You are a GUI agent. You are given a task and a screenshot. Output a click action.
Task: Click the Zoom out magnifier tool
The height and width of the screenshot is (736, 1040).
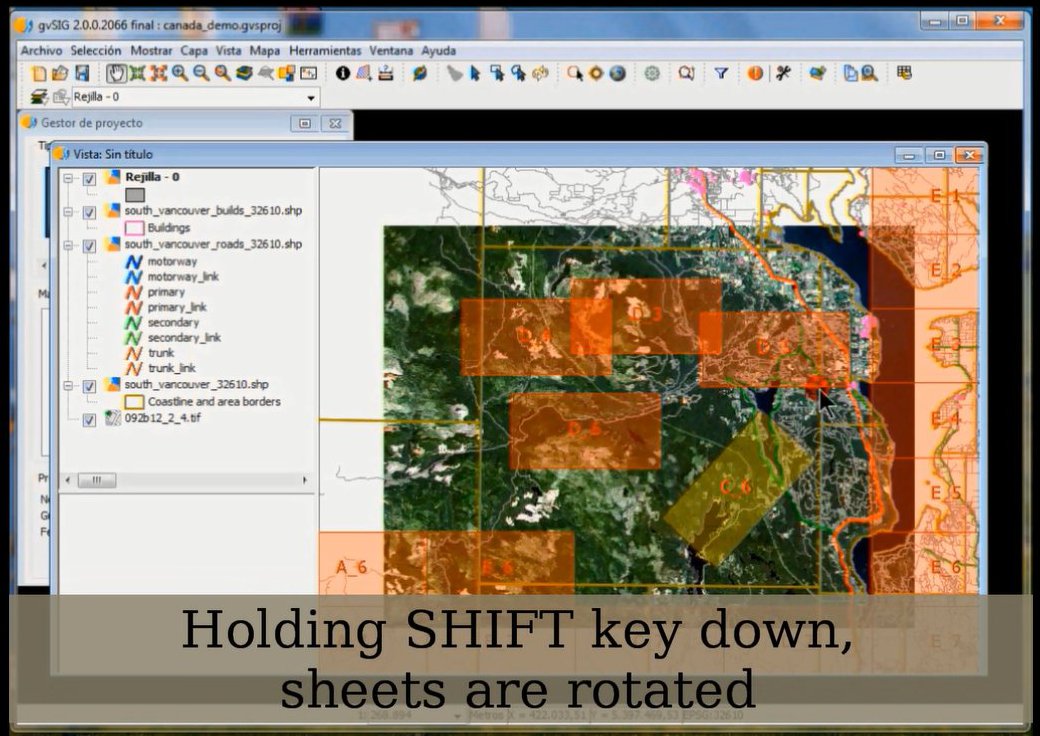pyautogui.click(x=201, y=73)
